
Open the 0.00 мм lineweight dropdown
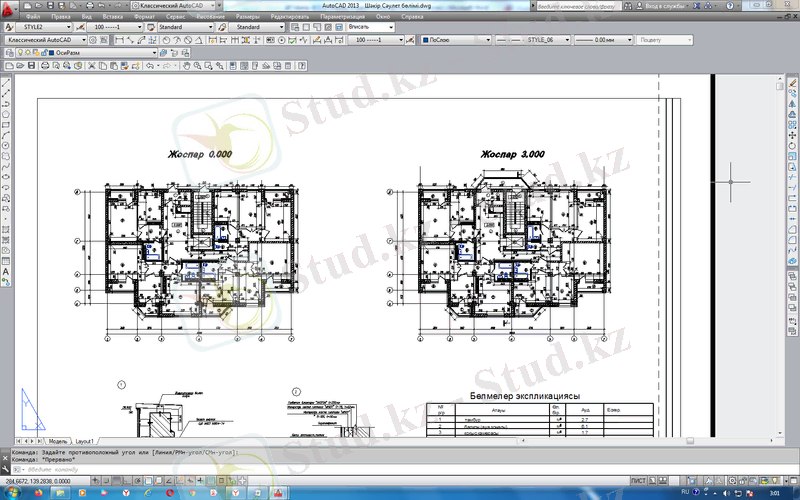click(604, 40)
